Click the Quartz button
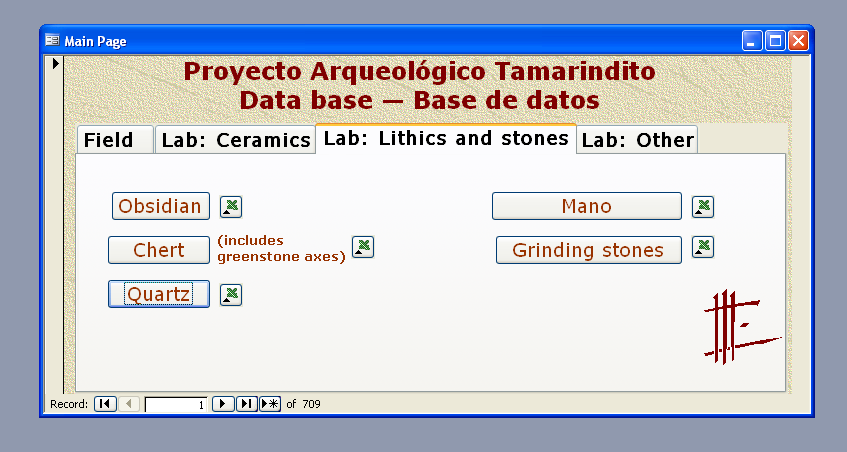 [x=159, y=294]
